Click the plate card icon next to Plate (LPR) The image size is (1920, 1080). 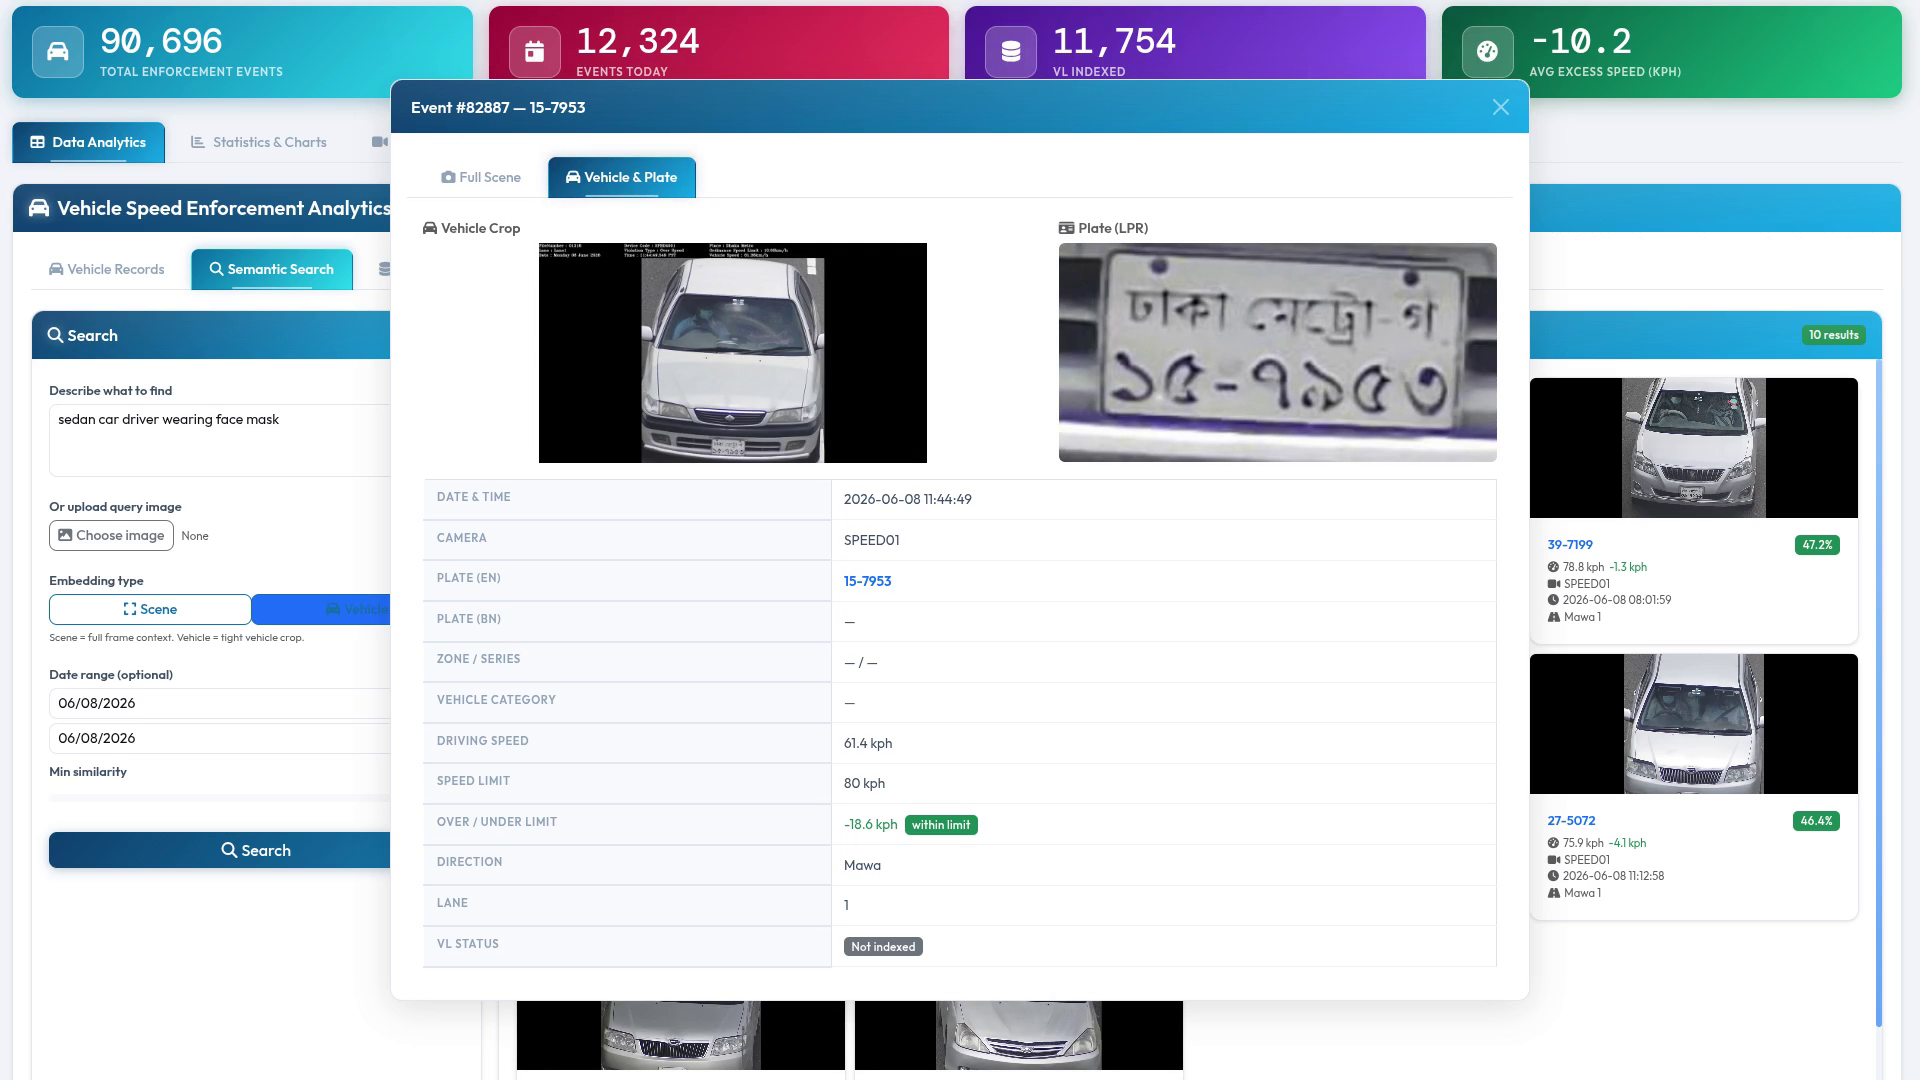pyautogui.click(x=1066, y=228)
